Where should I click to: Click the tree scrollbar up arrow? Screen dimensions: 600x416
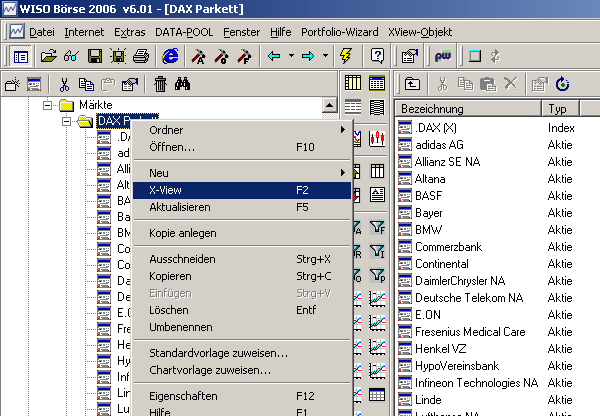pyautogui.click(x=329, y=105)
